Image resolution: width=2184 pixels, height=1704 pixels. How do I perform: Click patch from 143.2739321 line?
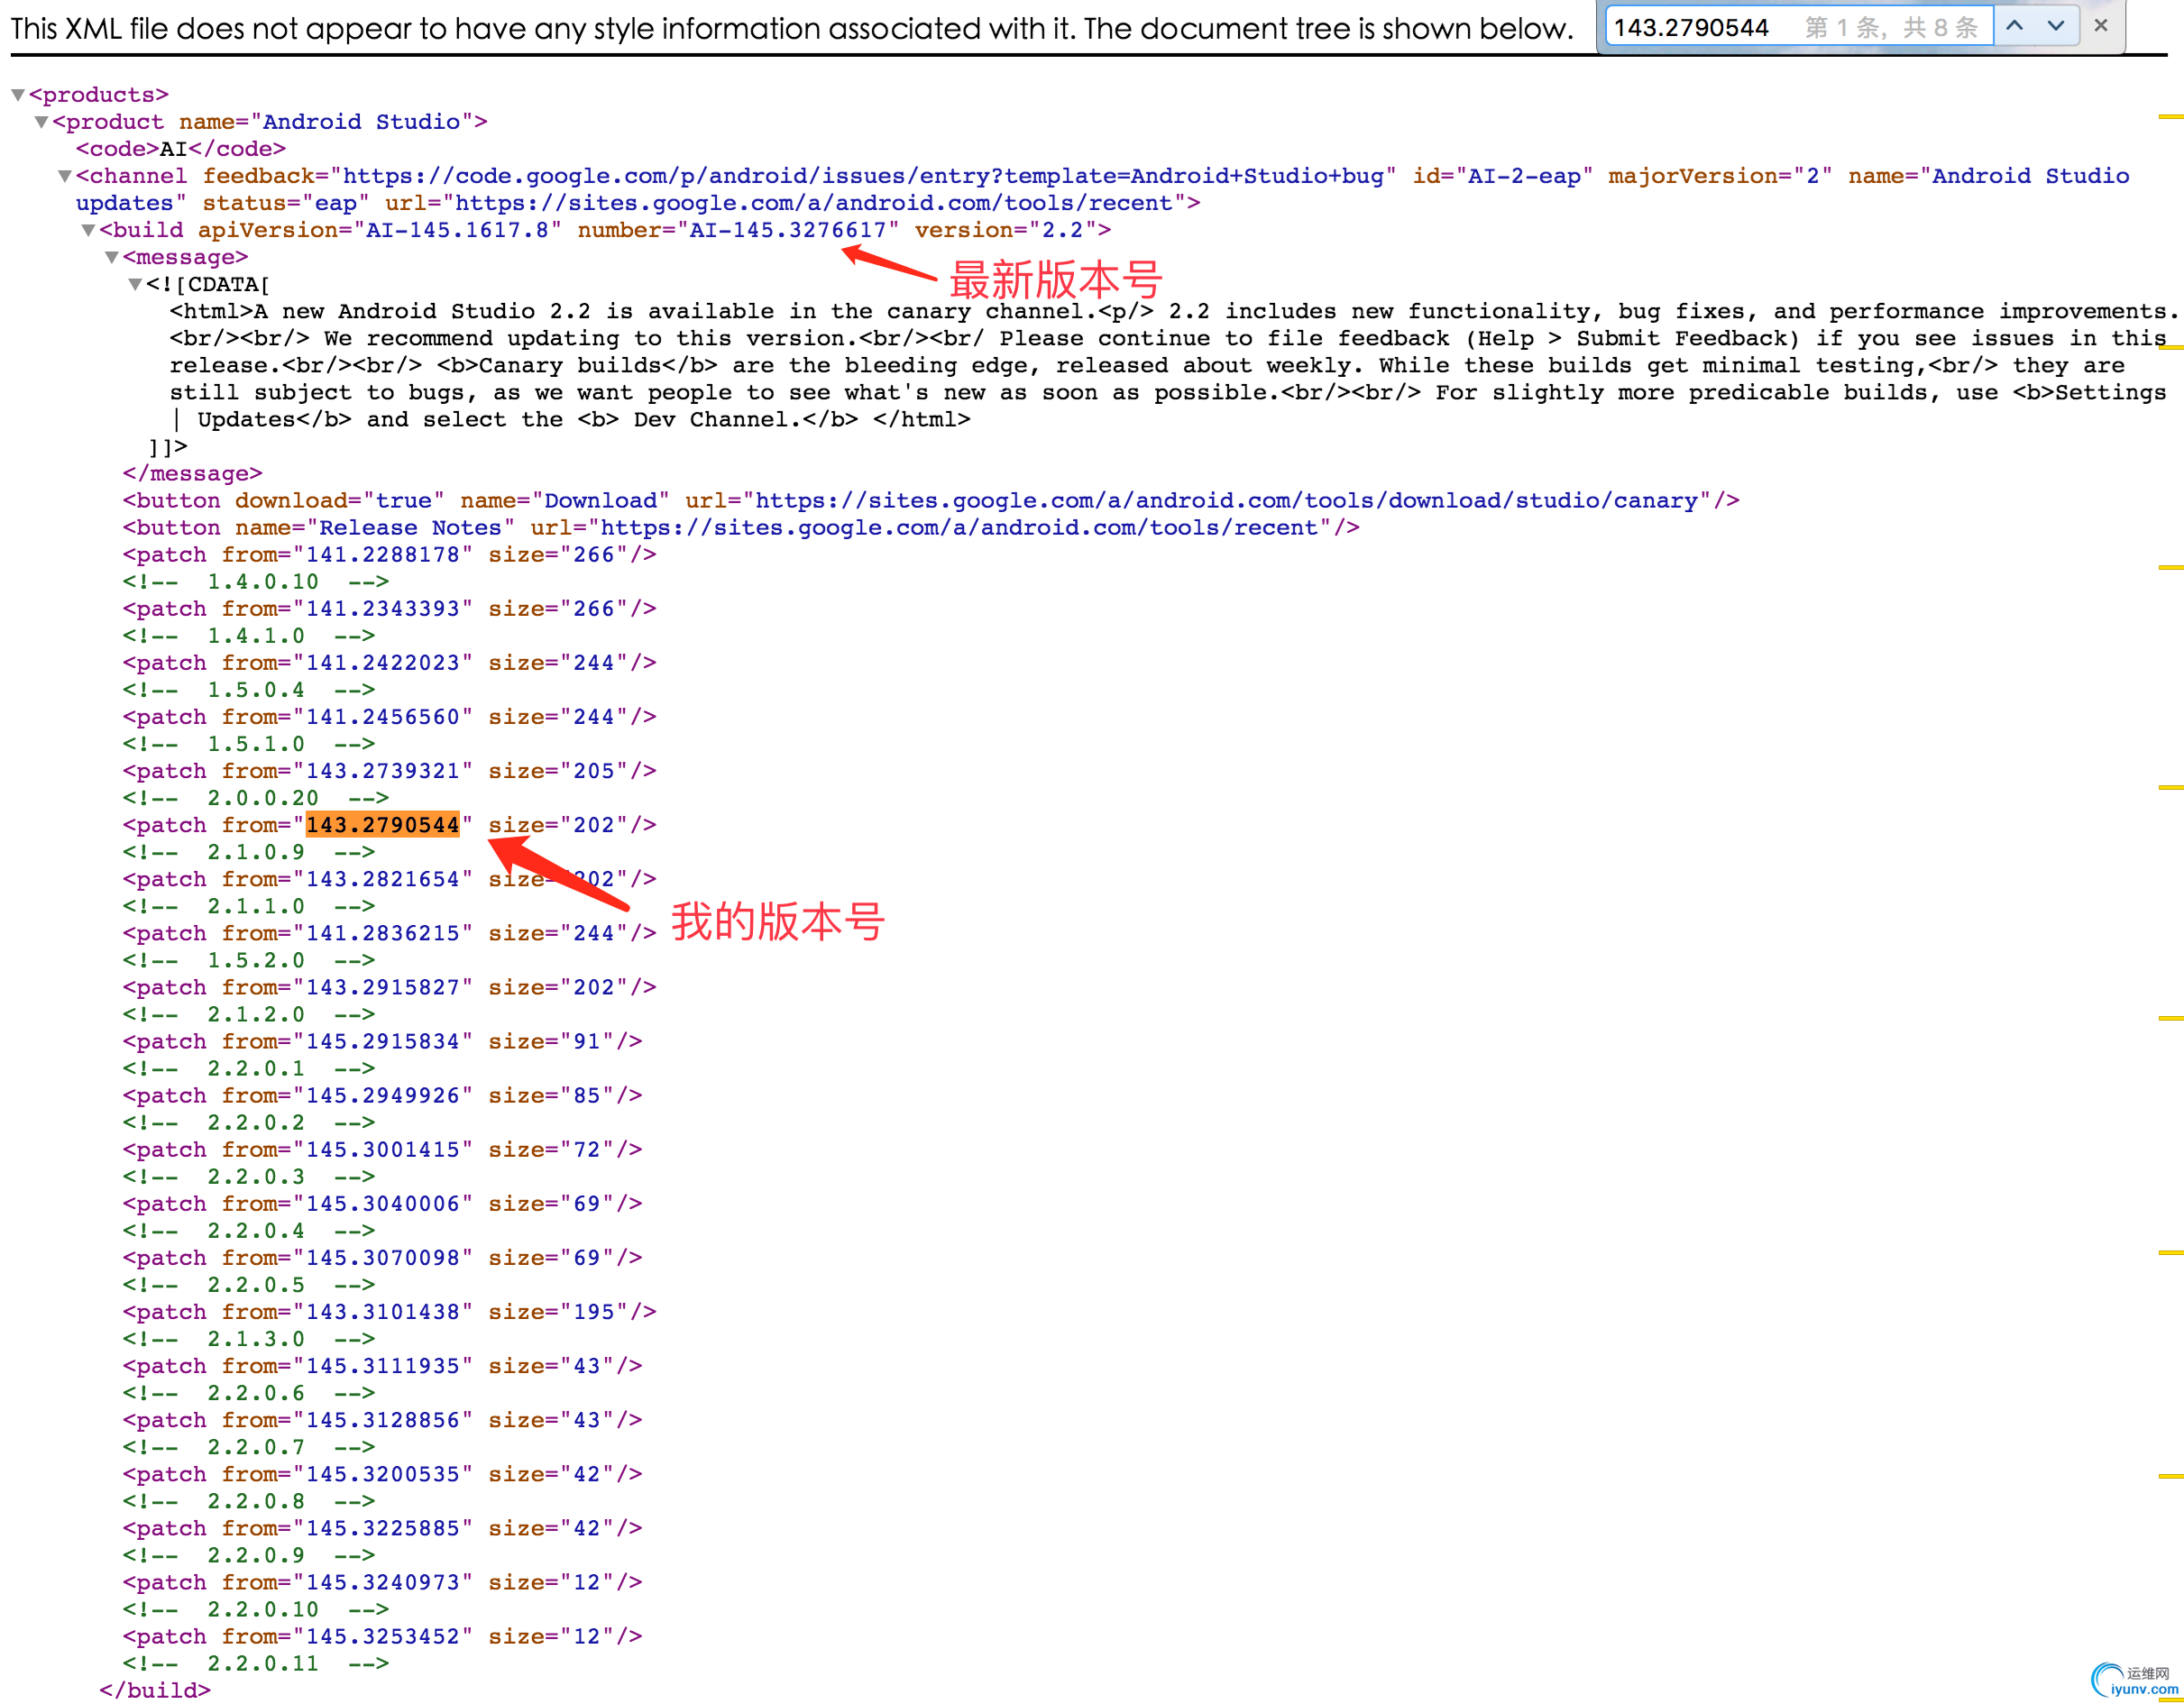(389, 771)
